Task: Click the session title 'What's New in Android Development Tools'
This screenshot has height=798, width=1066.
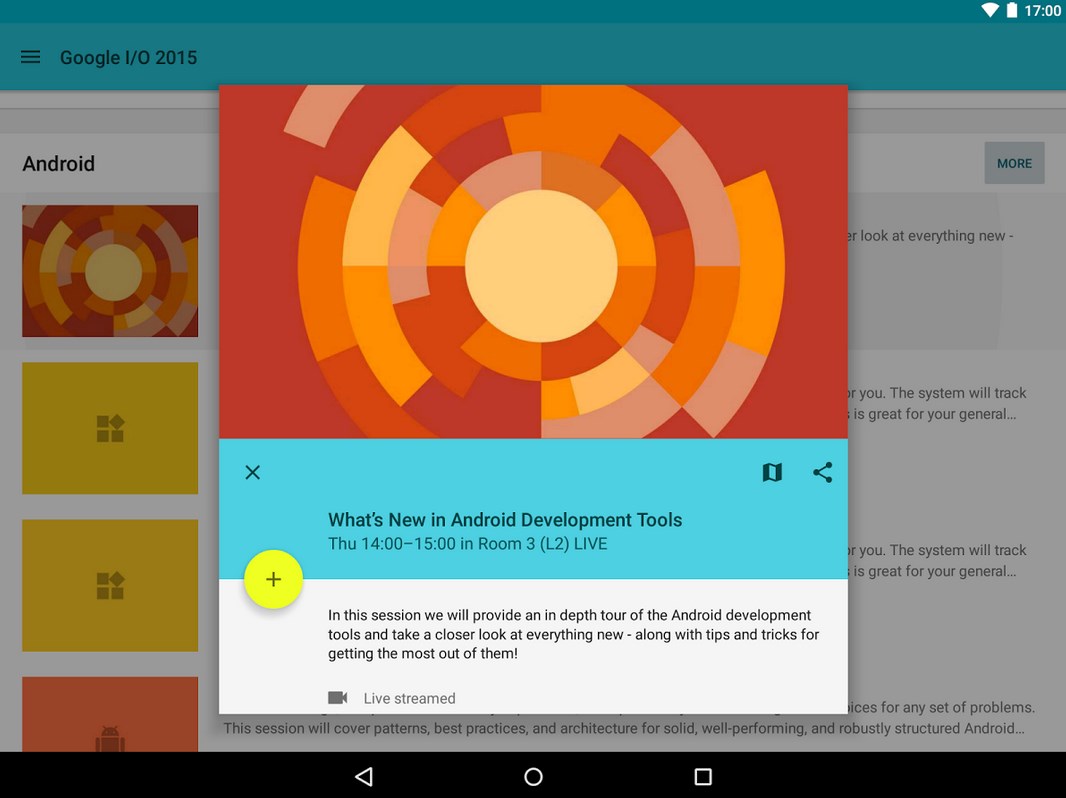Action: pos(505,520)
